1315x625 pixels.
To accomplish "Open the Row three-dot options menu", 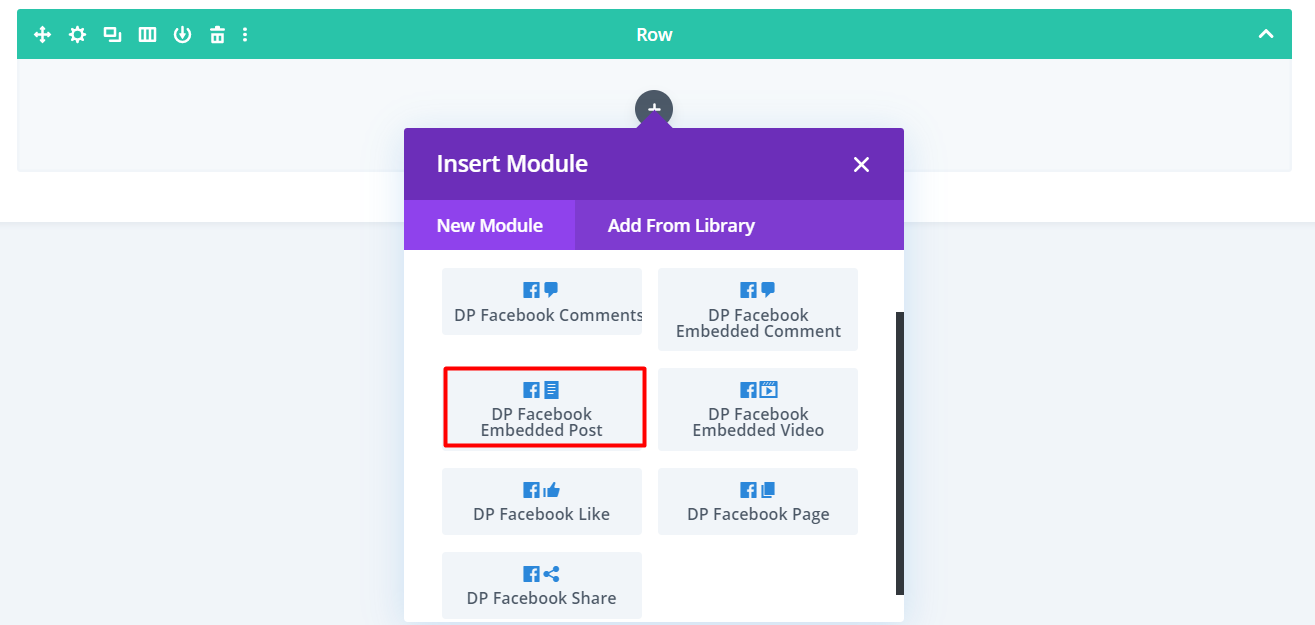I will pyautogui.click(x=246, y=33).
